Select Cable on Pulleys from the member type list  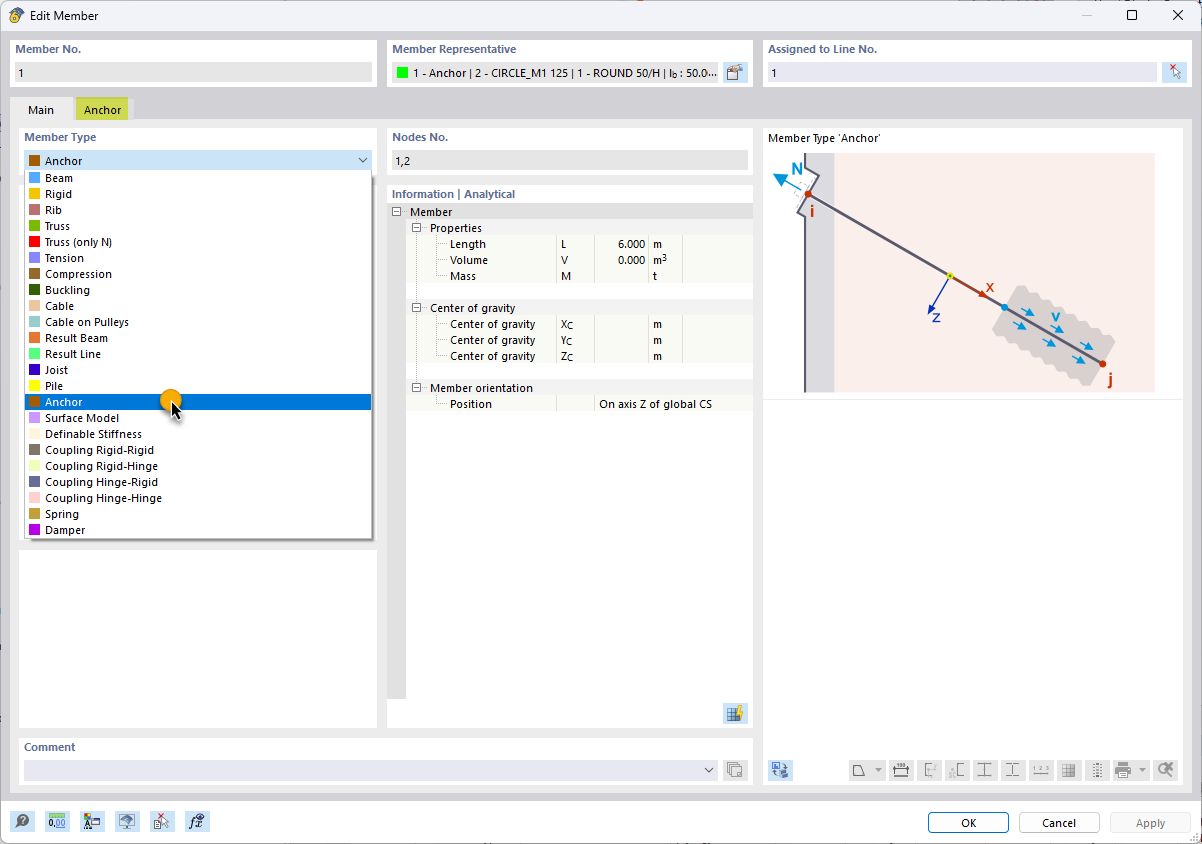[88, 322]
